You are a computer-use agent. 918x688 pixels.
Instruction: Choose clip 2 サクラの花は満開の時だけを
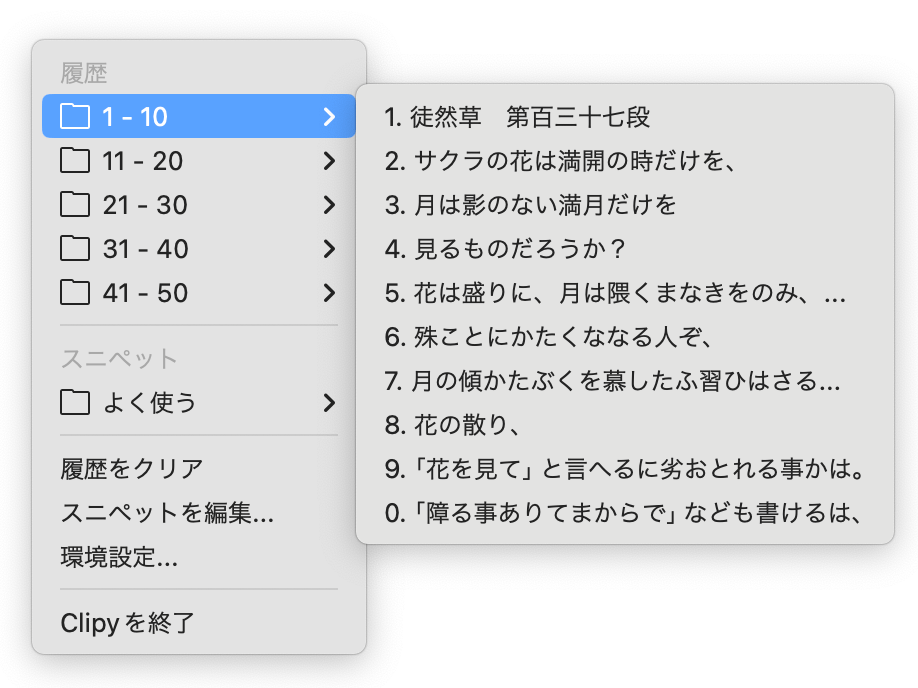[561, 161]
